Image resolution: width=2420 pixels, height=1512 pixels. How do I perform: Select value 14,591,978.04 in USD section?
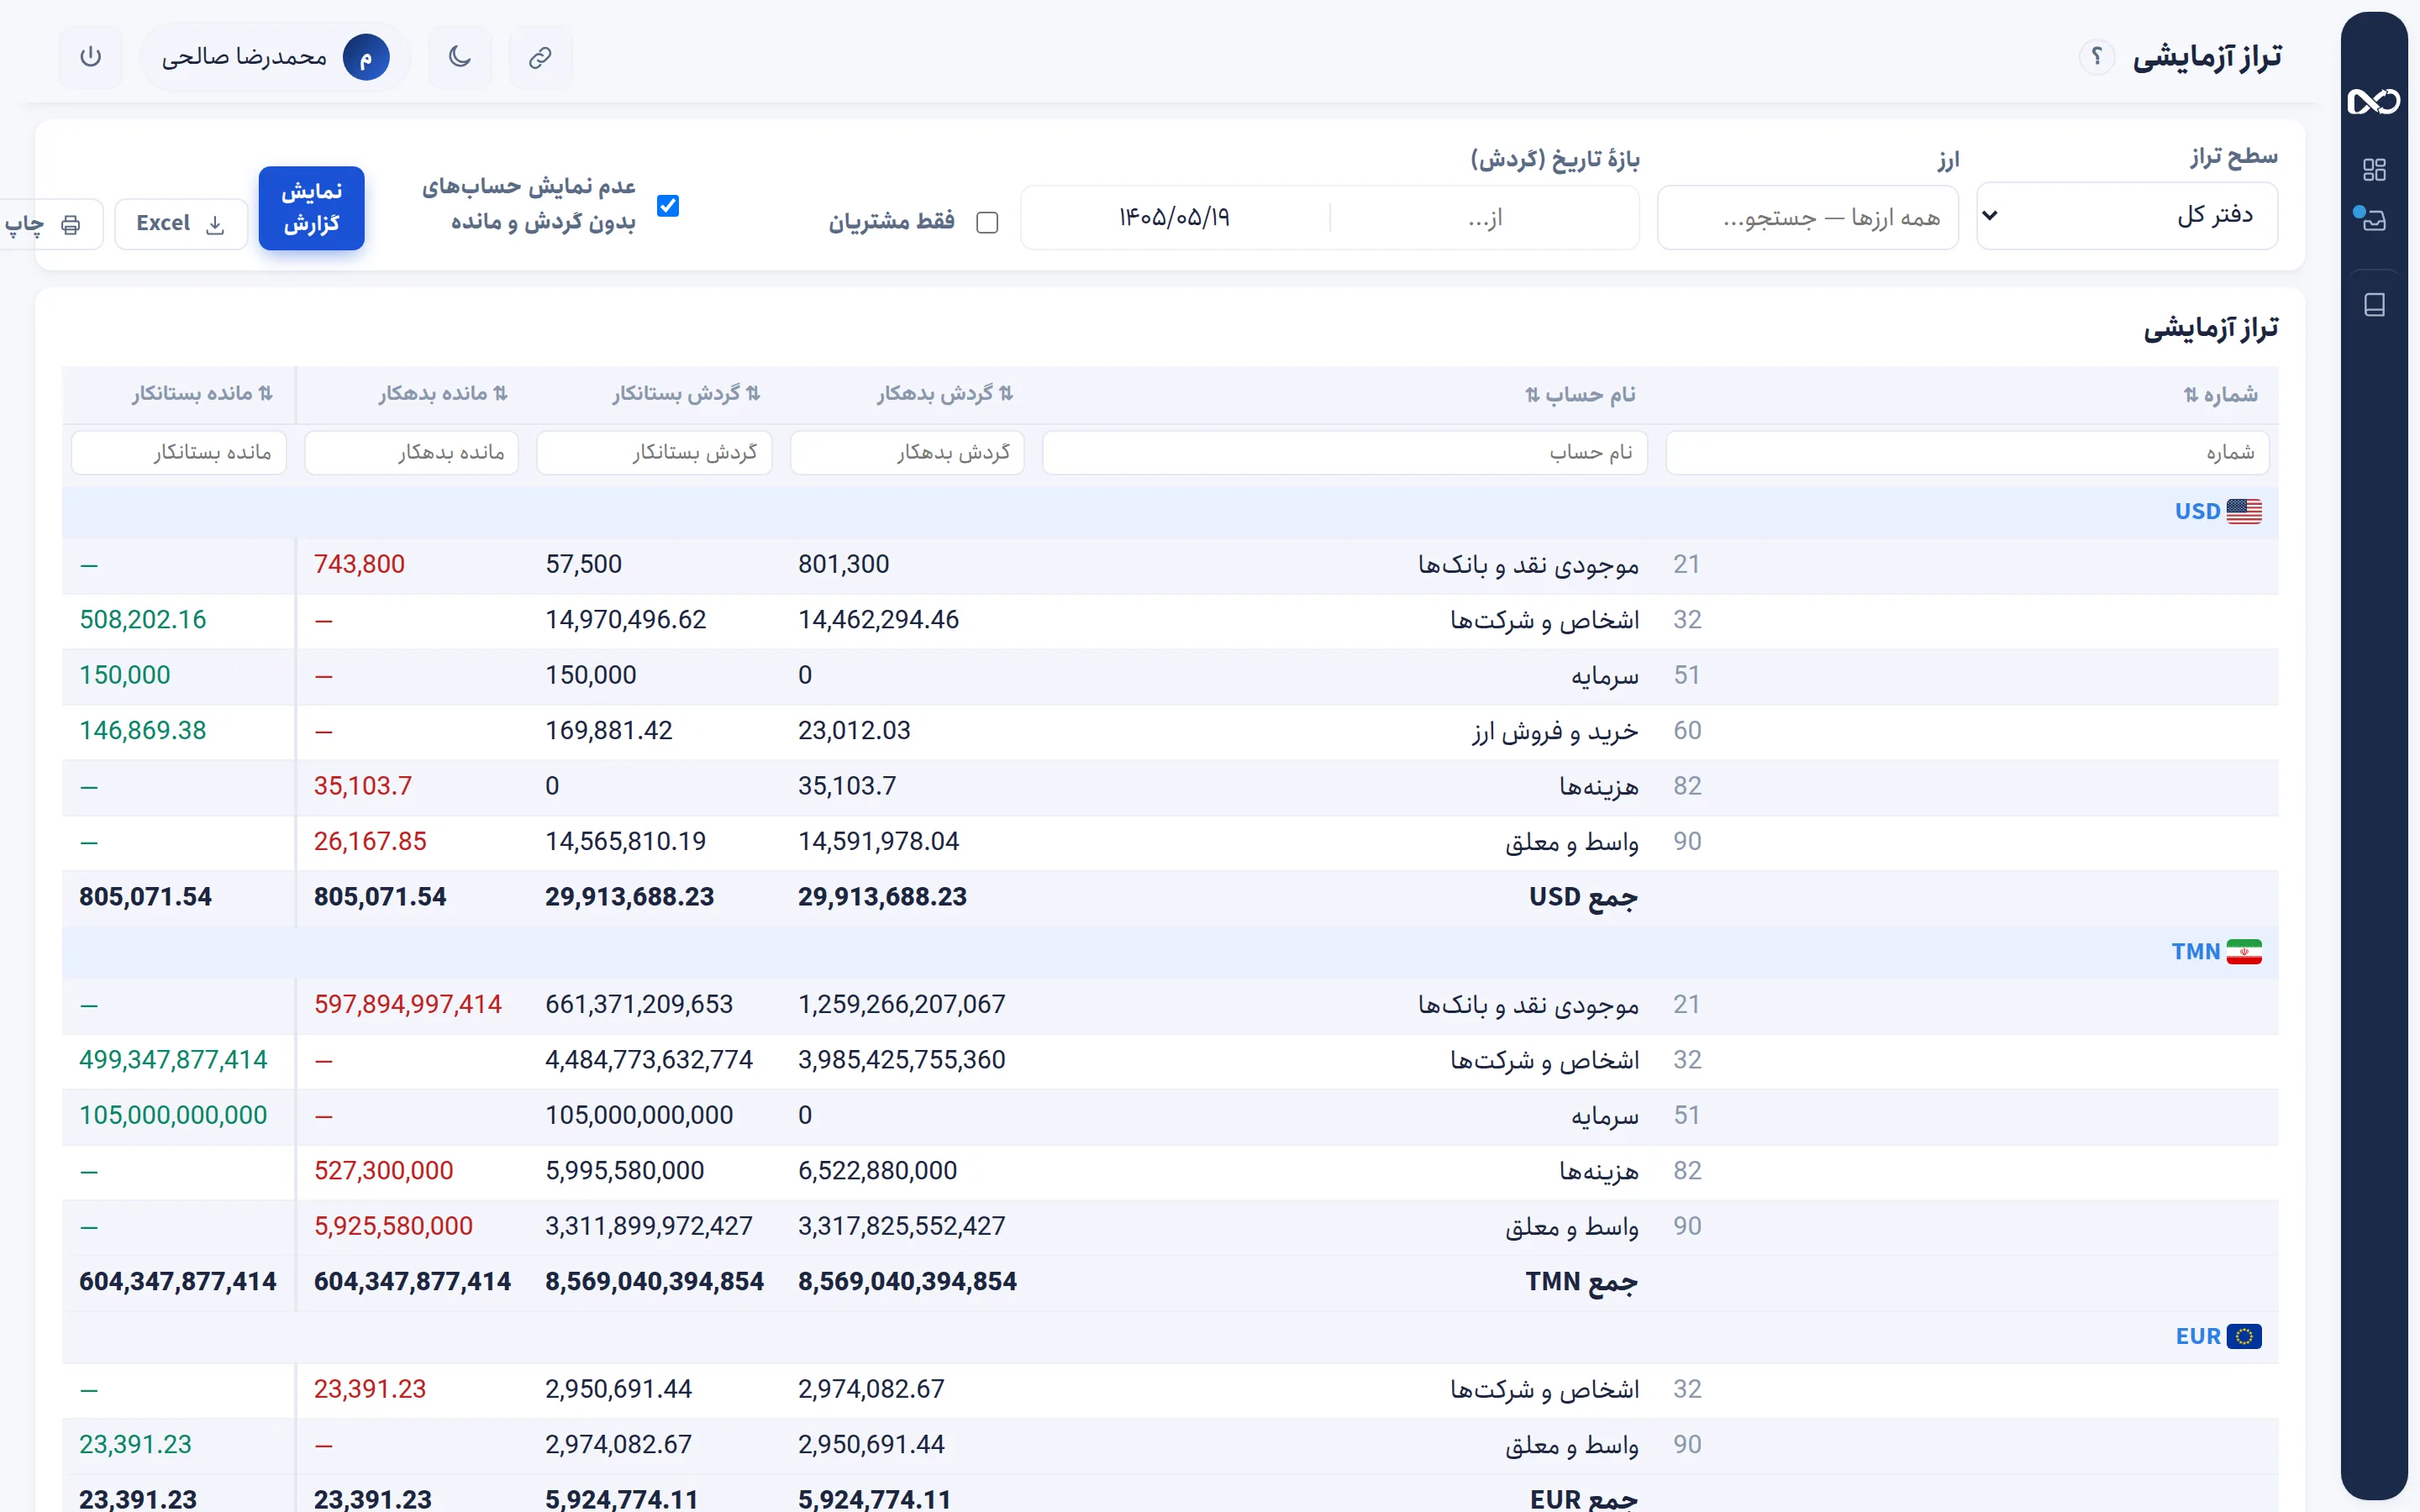tap(878, 841)
